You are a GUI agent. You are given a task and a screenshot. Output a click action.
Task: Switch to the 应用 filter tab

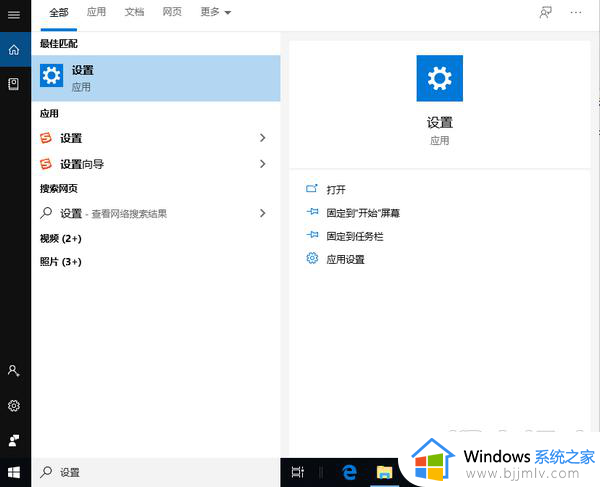[x=96, y=12]
